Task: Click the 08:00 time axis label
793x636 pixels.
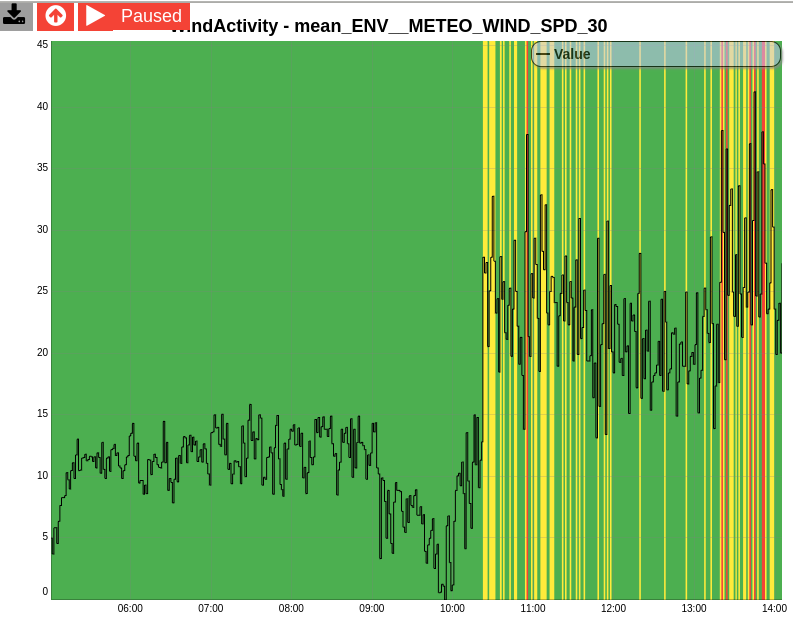Action: click(x=291, y=608)
